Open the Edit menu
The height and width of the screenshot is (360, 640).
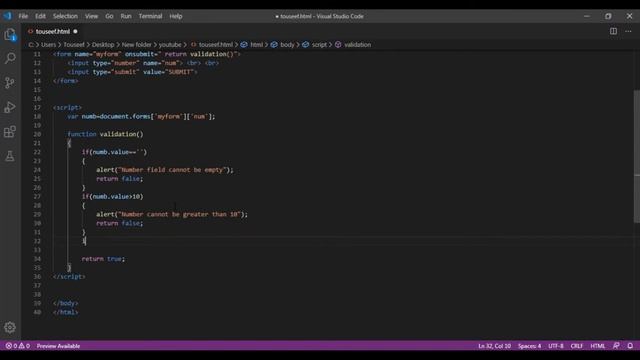coord(40,16)
